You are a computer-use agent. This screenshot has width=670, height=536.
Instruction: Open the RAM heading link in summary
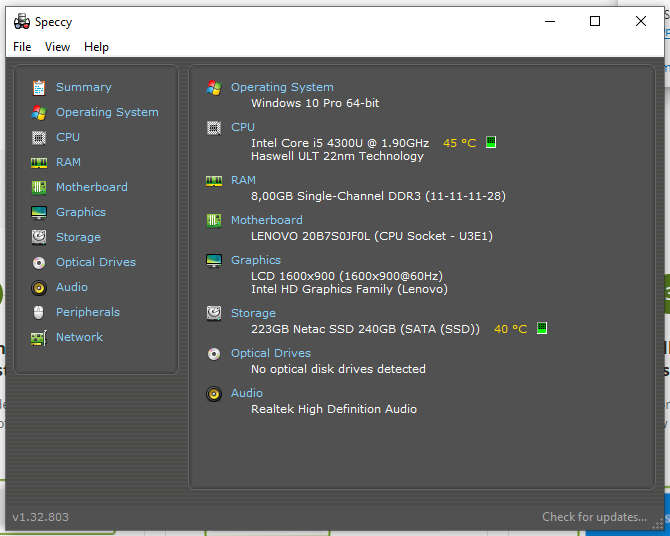(244, 180)
